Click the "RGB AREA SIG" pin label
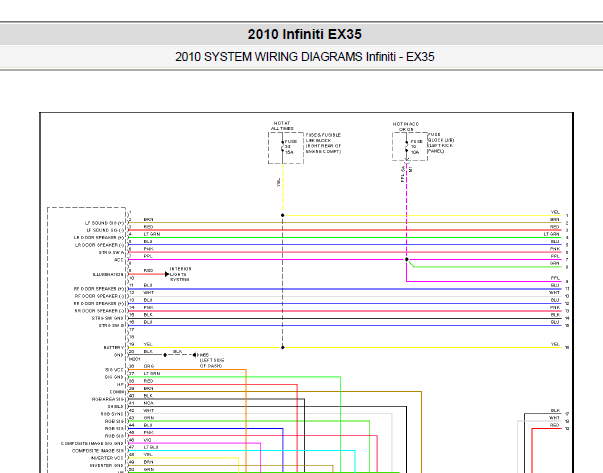The height and width of the screenshot is (473, 603). 108,399
